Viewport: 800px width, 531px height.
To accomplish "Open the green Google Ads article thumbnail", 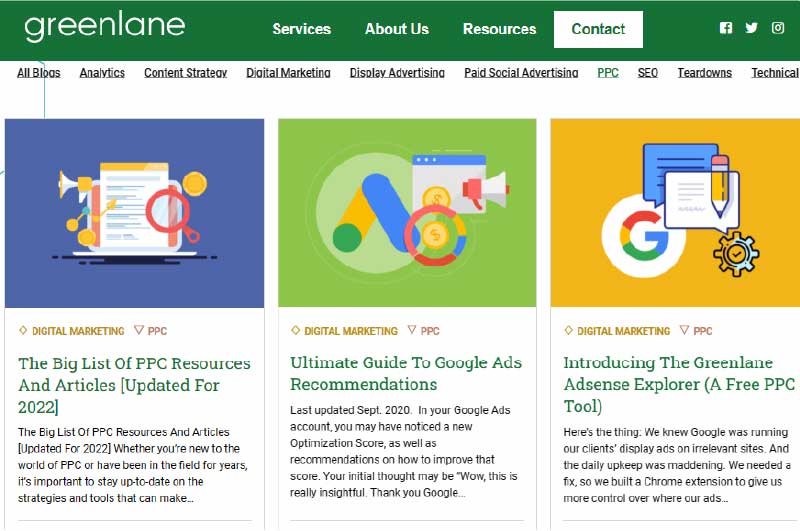I will coord(407,213).
